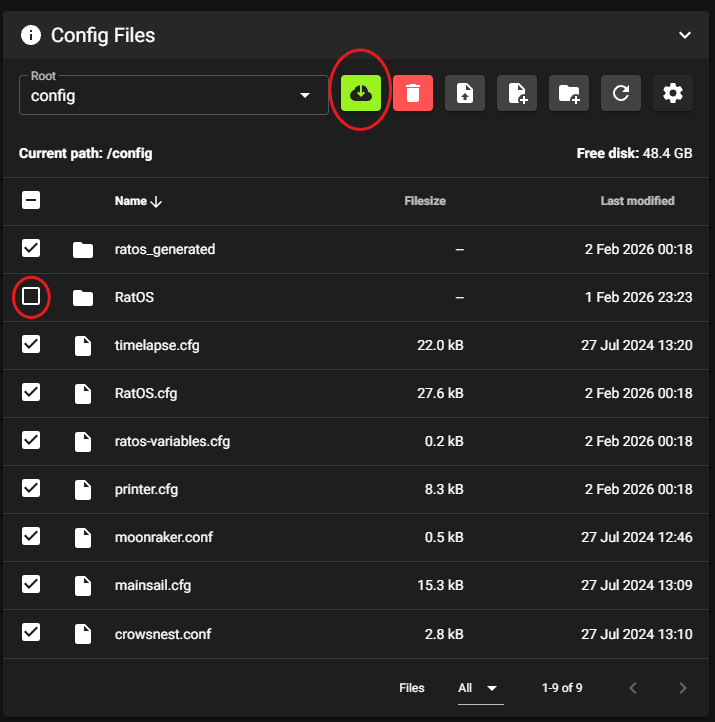
Task: Open printer.cfg file name
Action: click(x=146, y=489)
